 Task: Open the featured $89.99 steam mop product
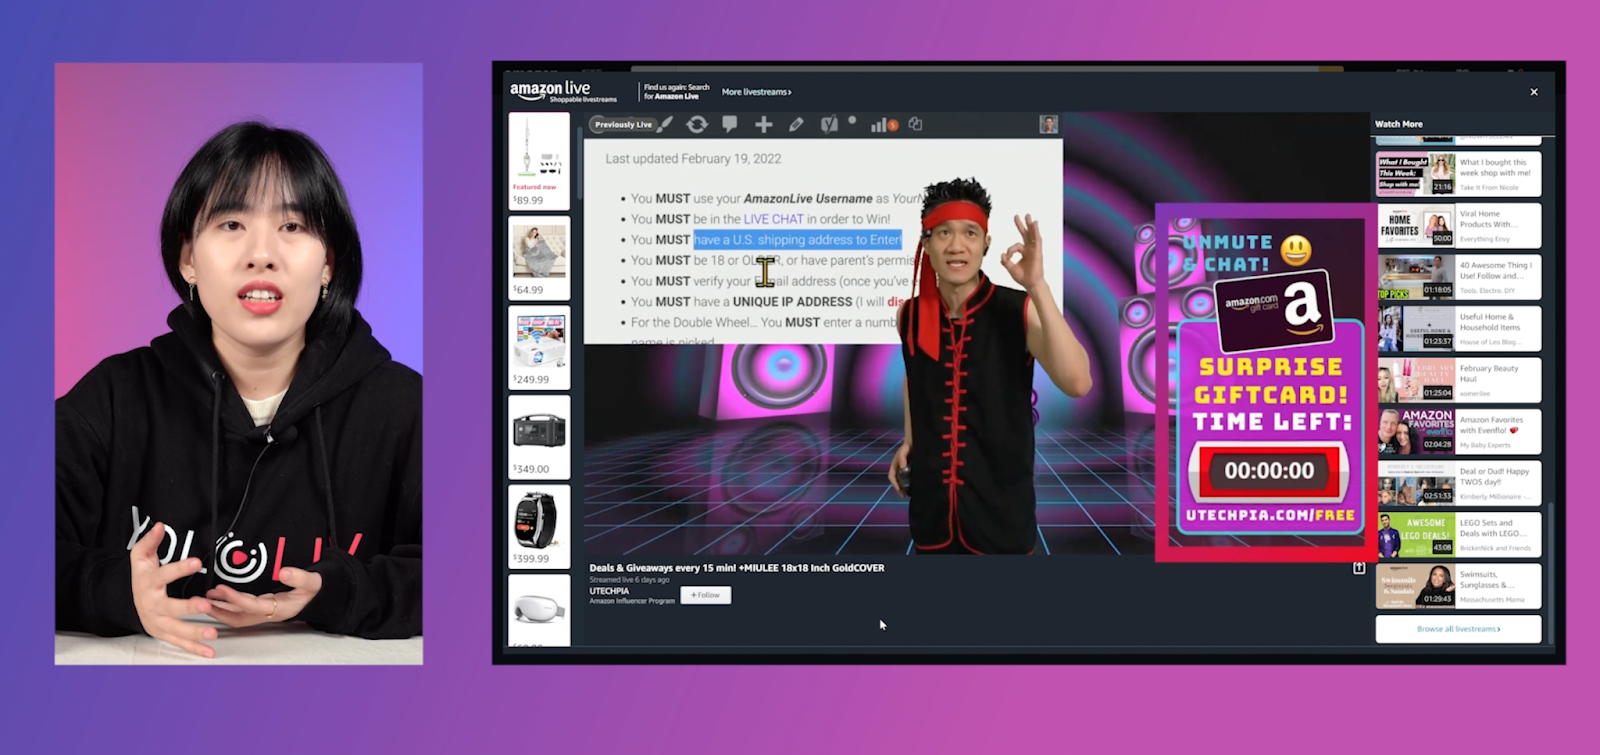(539, 161)
